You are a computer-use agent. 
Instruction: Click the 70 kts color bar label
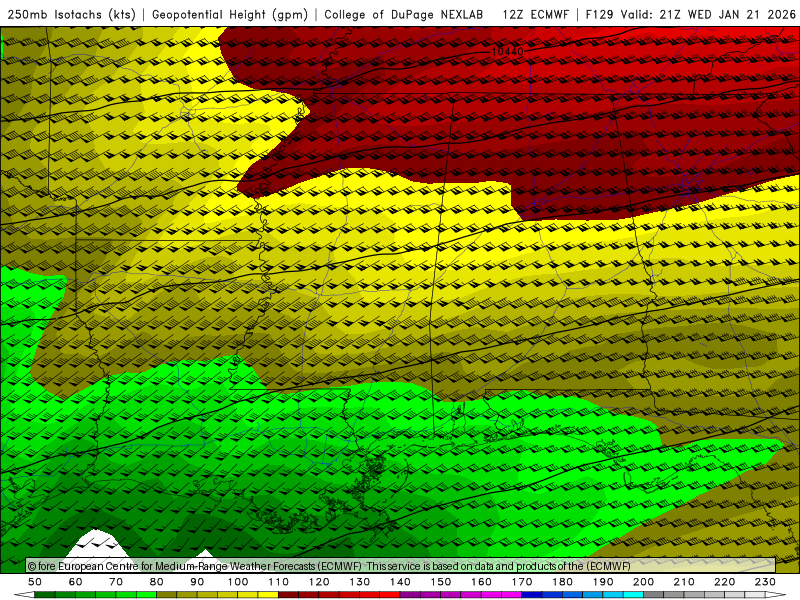point(116,582)
